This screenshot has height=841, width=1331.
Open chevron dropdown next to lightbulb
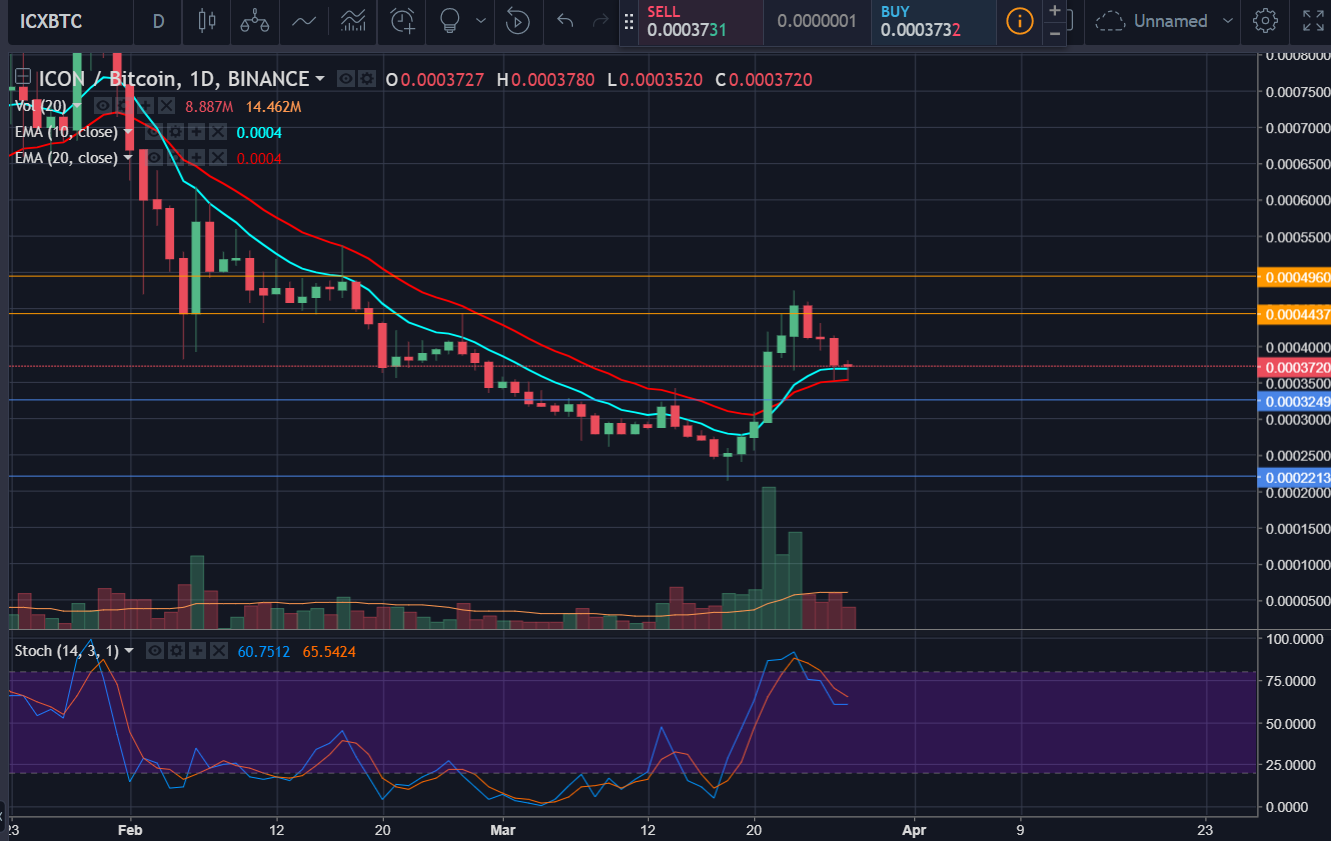click(482, 20)
